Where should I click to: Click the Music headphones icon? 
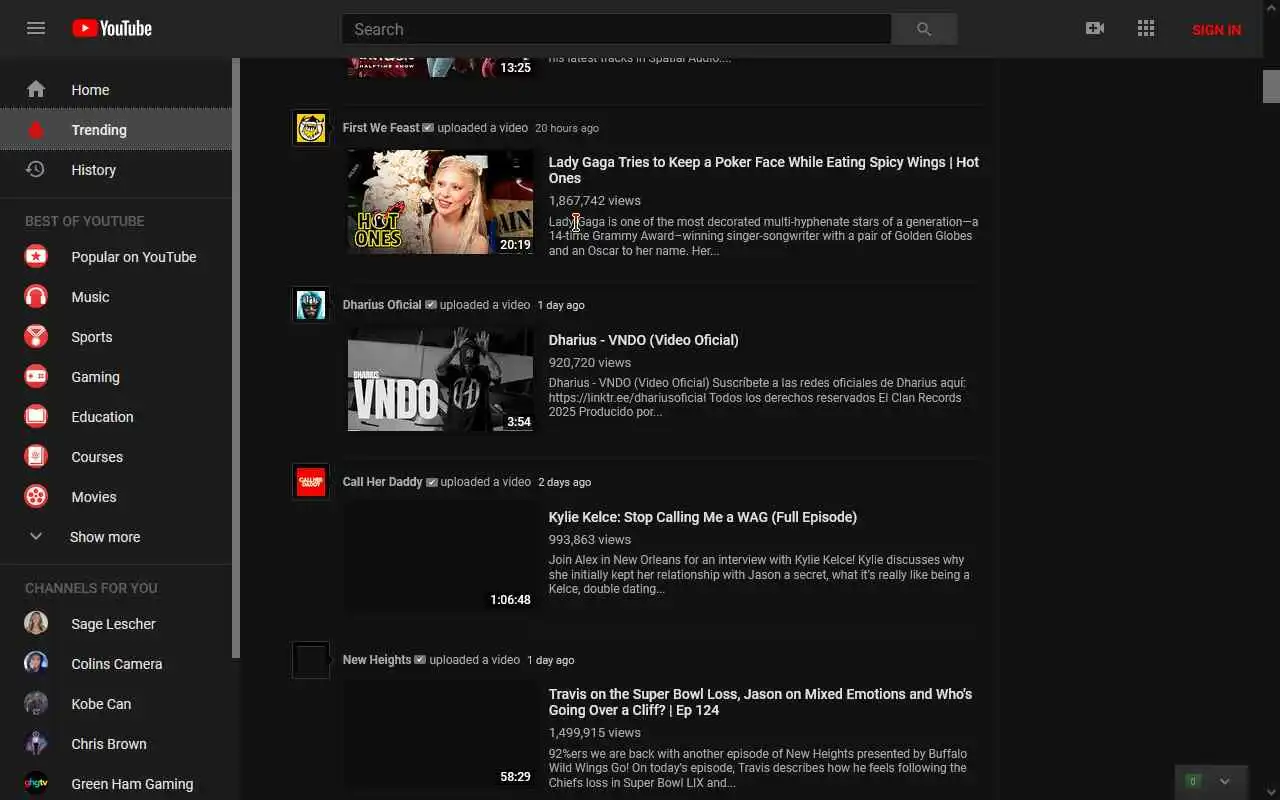tap(36, 297)
